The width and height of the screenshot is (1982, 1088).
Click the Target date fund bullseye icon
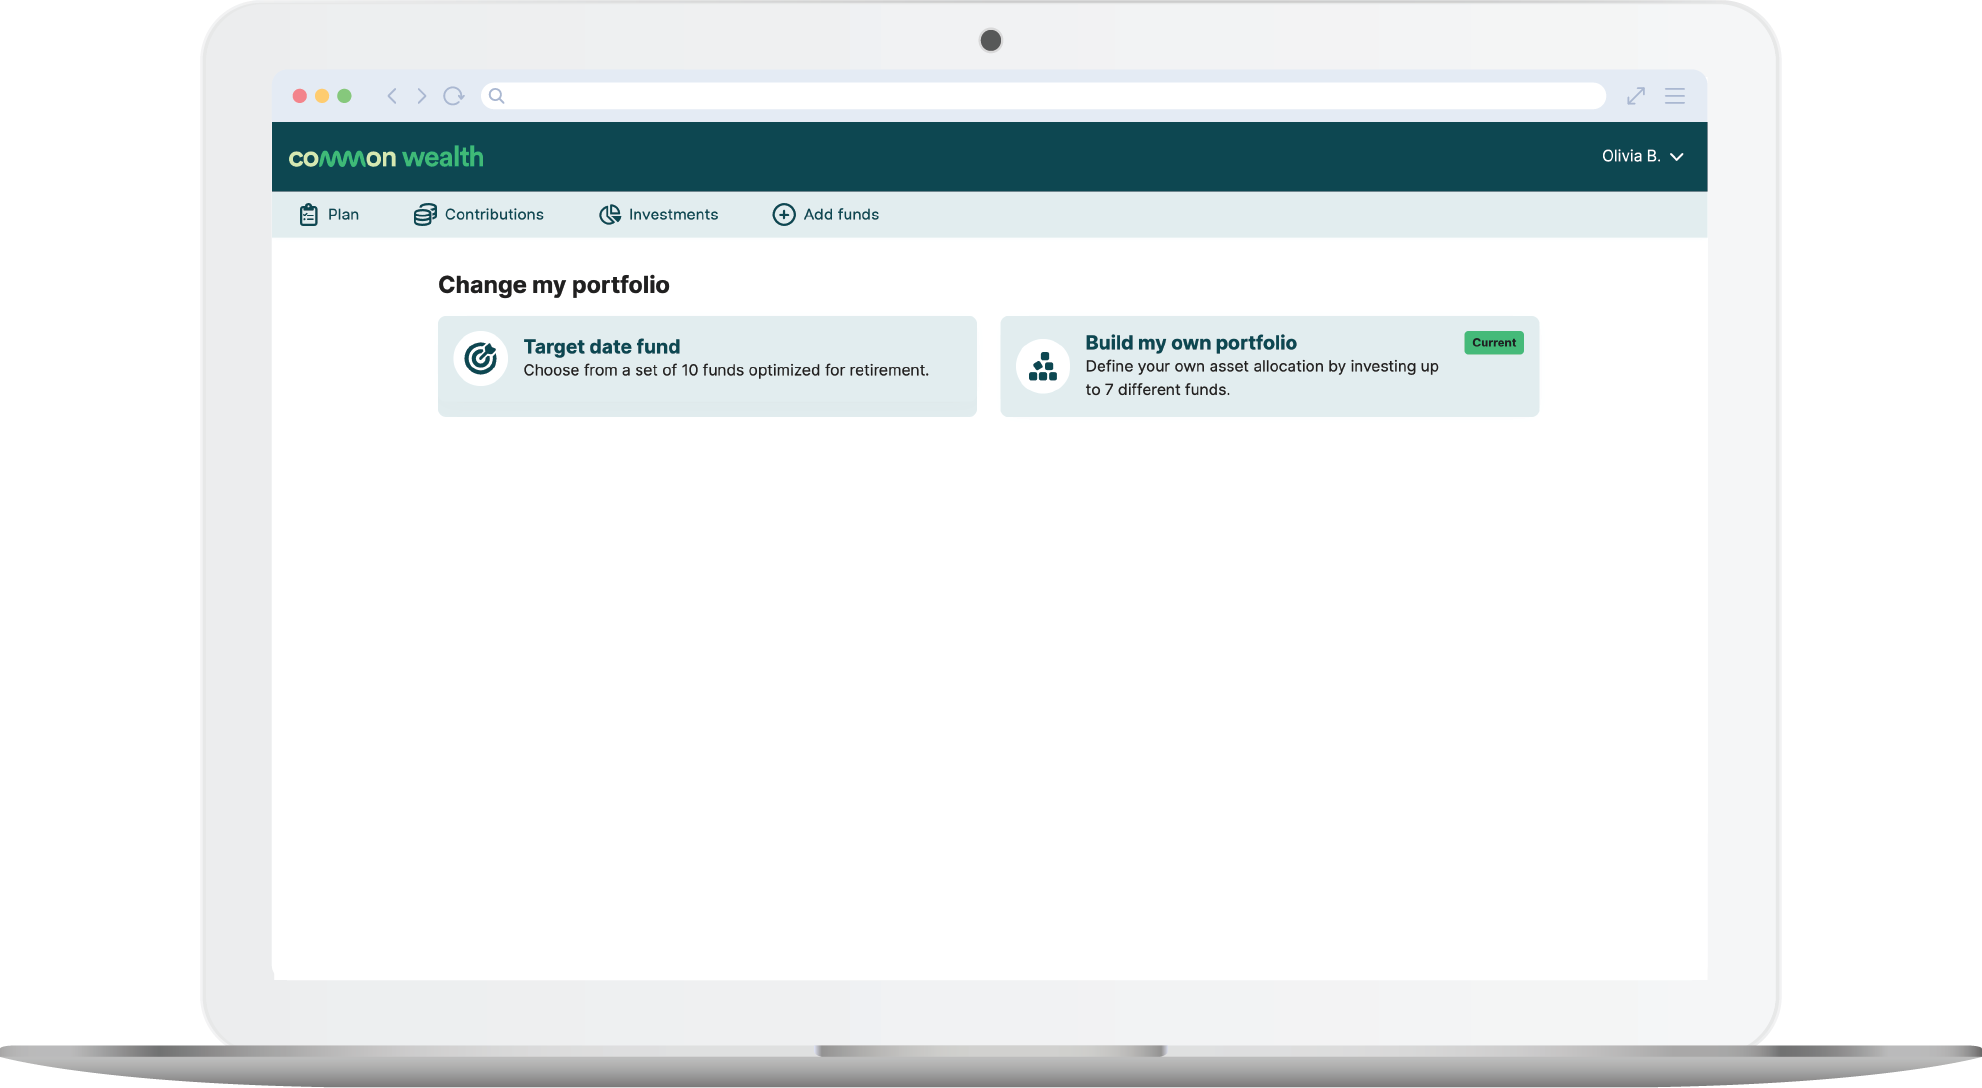[x=481, y=358]
